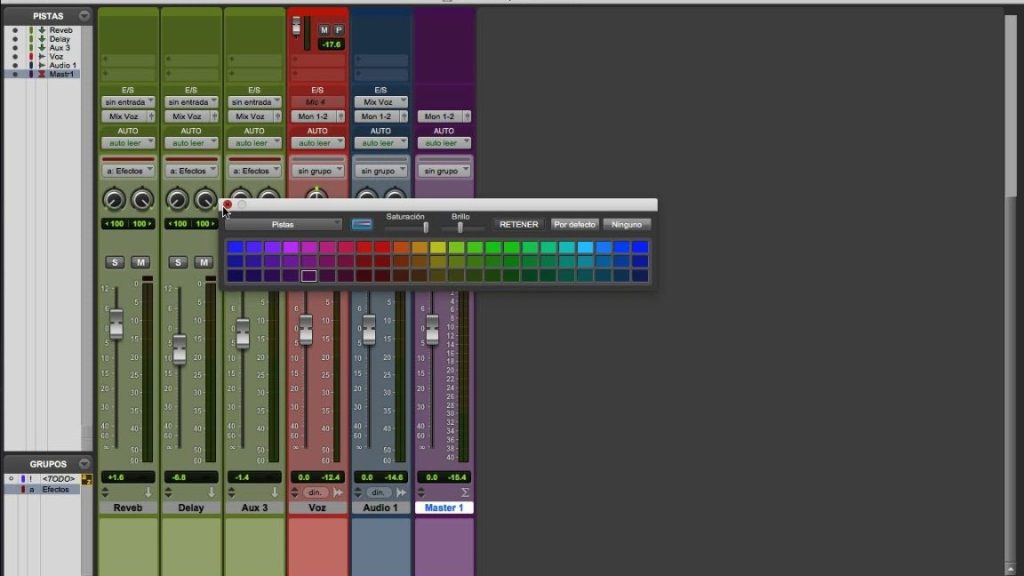Screen dimensions: 1024x576
Task: Click the Reveb output window icon beside Mix Voz
Action: tap(151, 116)
